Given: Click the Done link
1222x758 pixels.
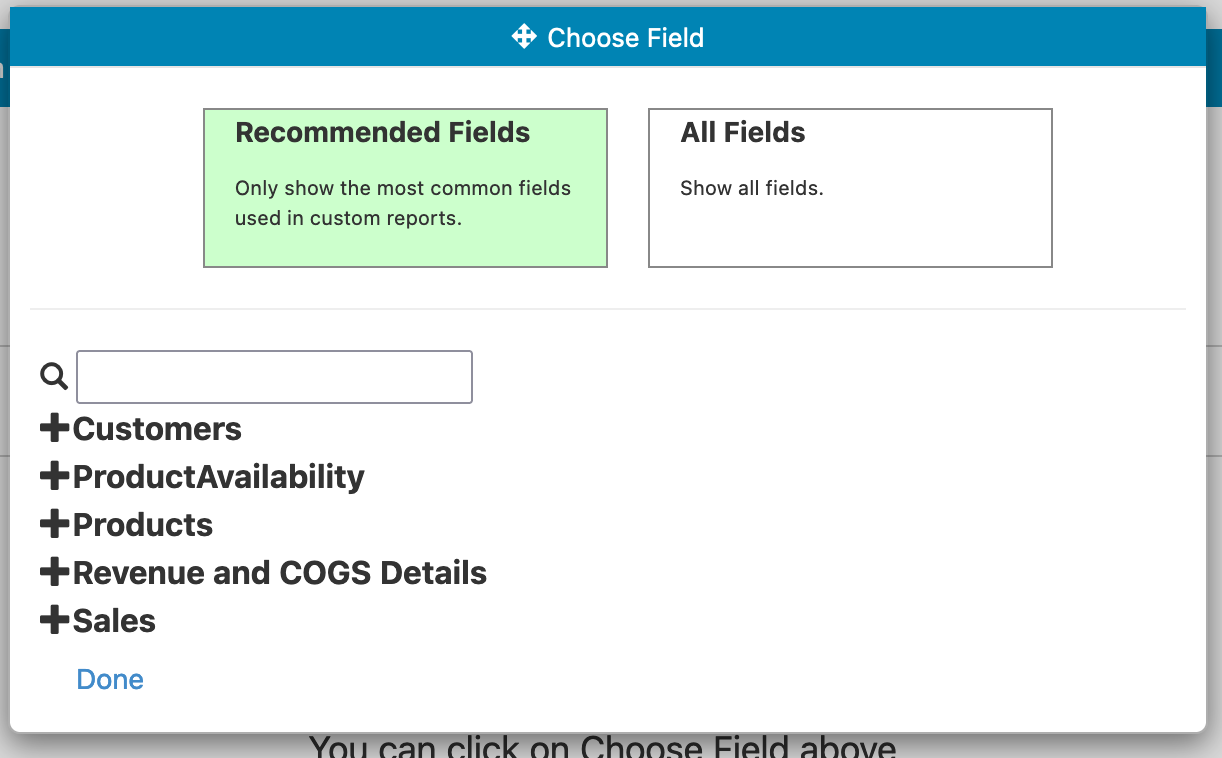Looking at the screenshot, I should pos(110,679).
